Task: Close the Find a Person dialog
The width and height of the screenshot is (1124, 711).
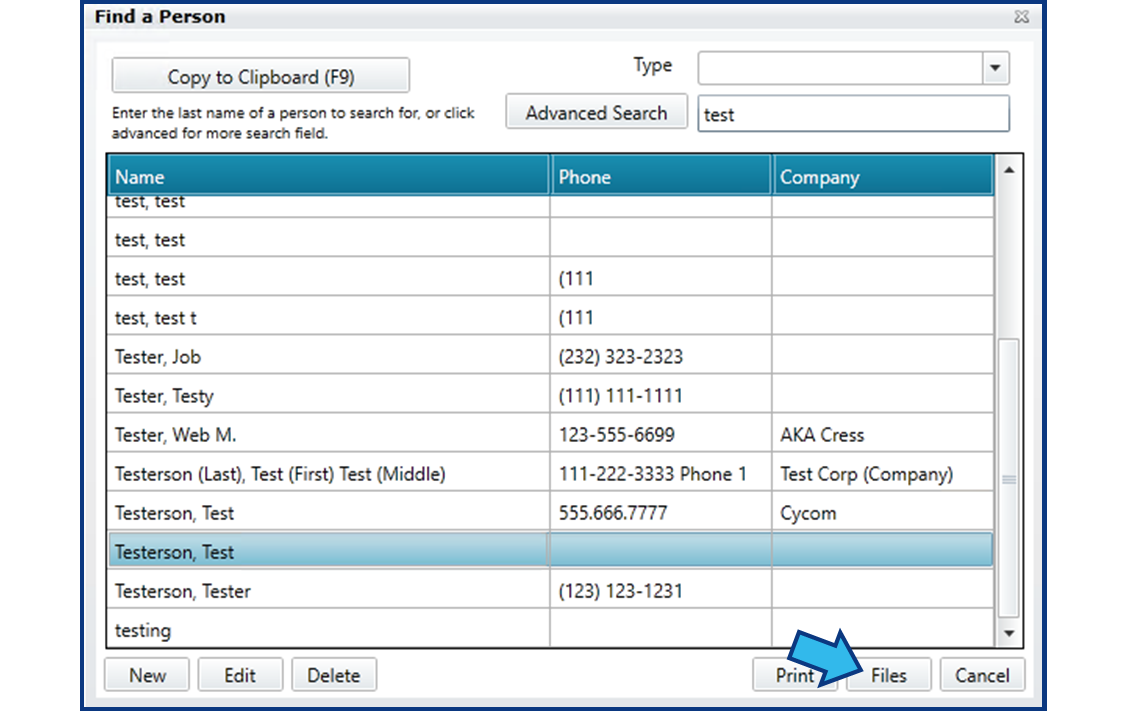Action: [1021, 16]
